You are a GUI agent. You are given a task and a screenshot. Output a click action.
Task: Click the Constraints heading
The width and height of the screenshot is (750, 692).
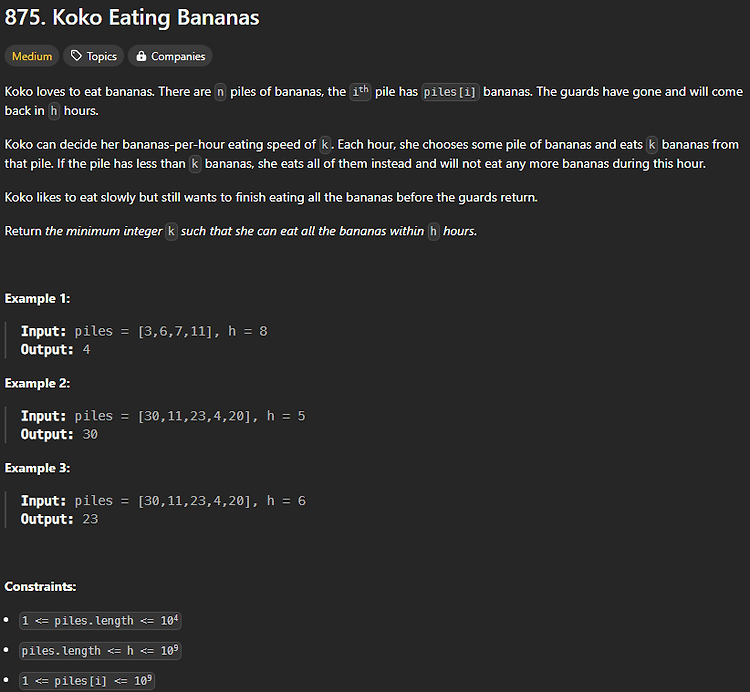point(40,586)
